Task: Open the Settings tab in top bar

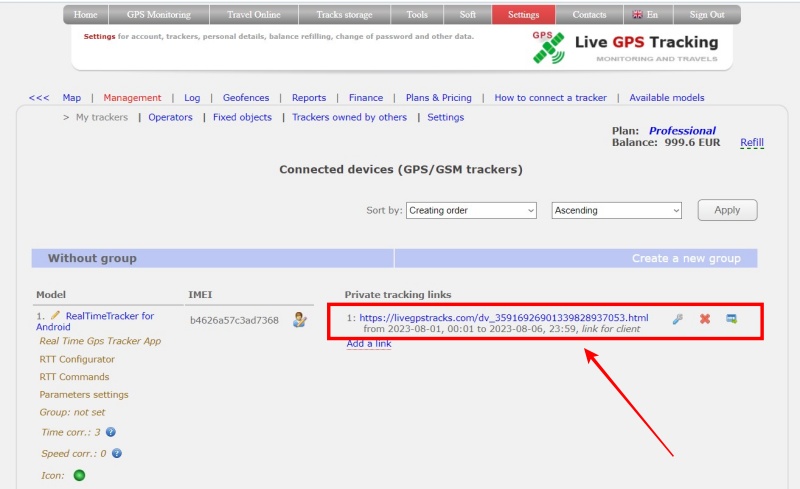Action: coord(523,15)
